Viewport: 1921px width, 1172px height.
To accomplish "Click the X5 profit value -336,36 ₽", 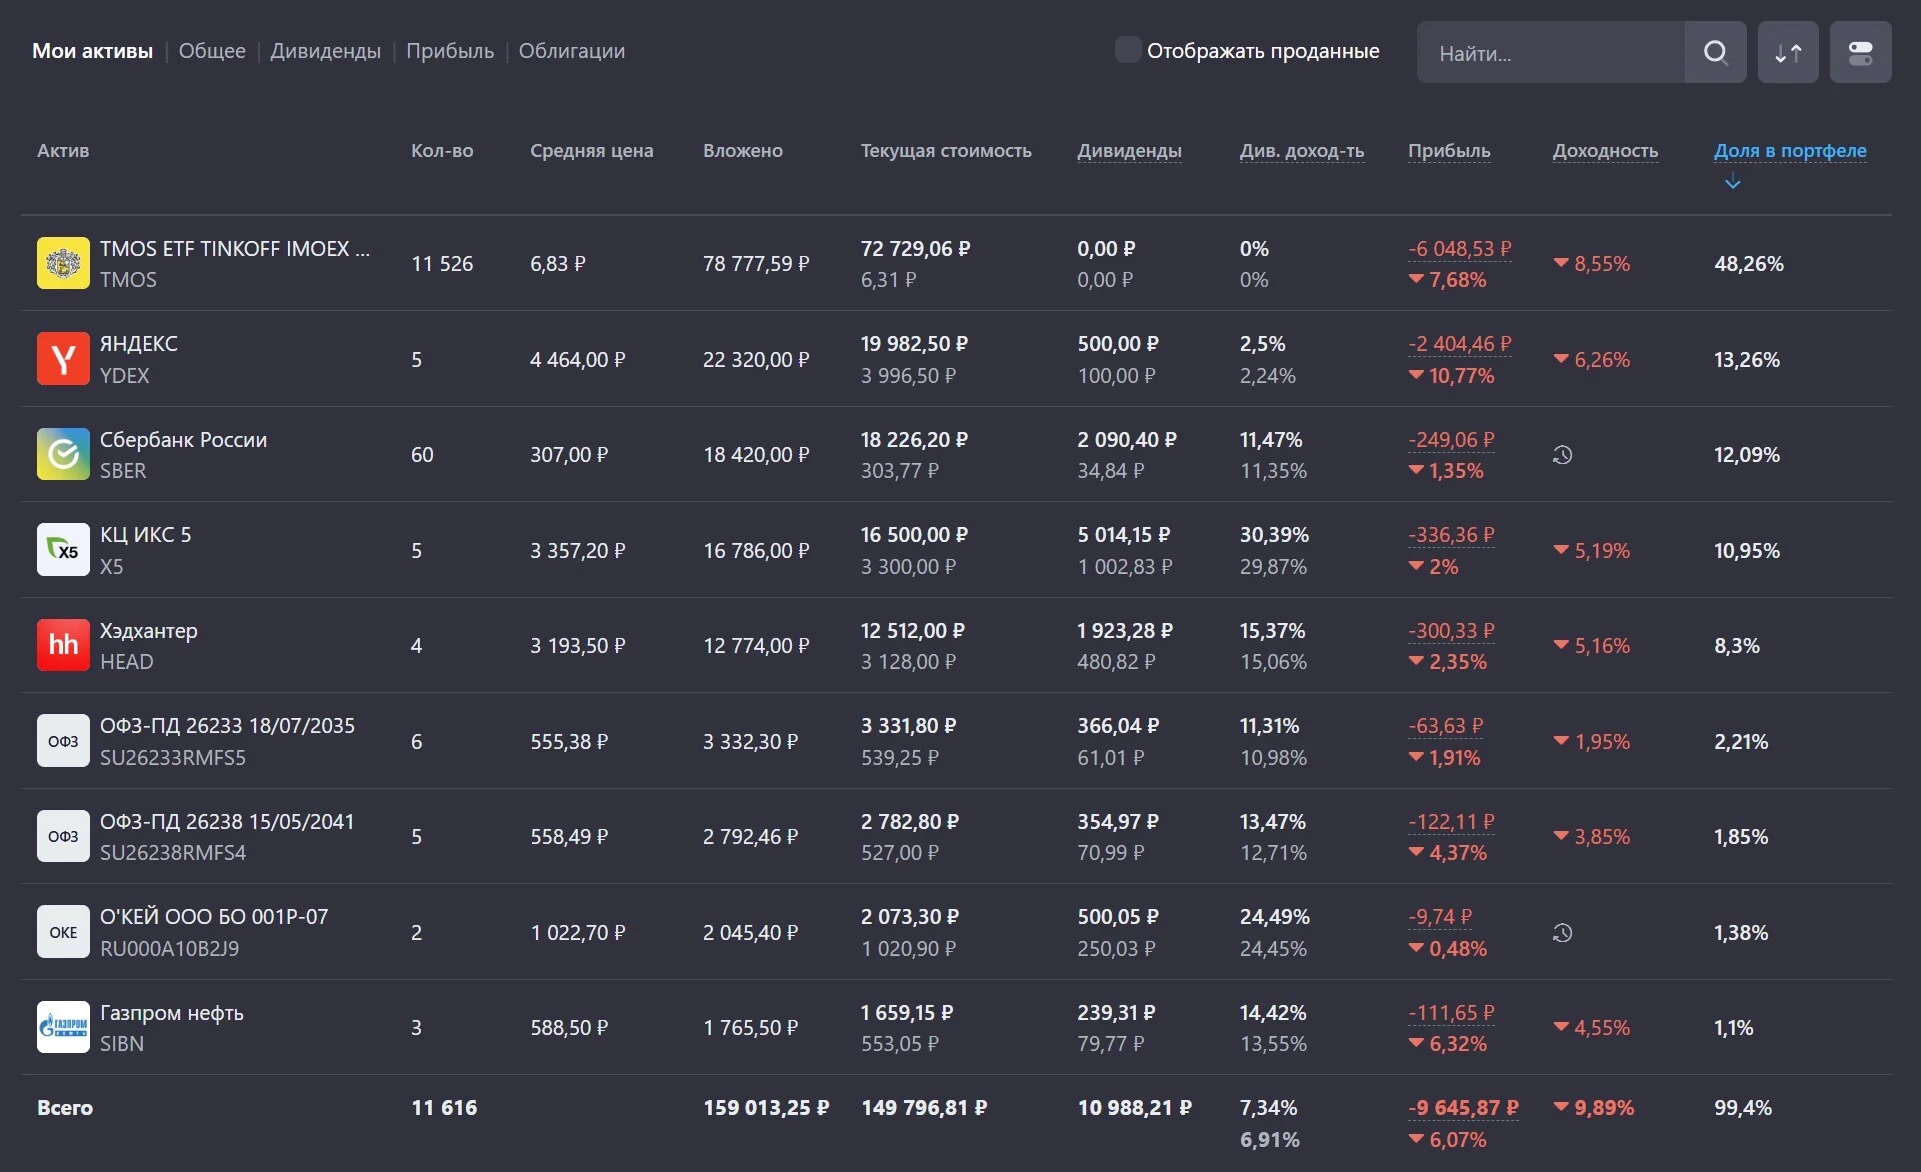I will (x=1451, y=535).
